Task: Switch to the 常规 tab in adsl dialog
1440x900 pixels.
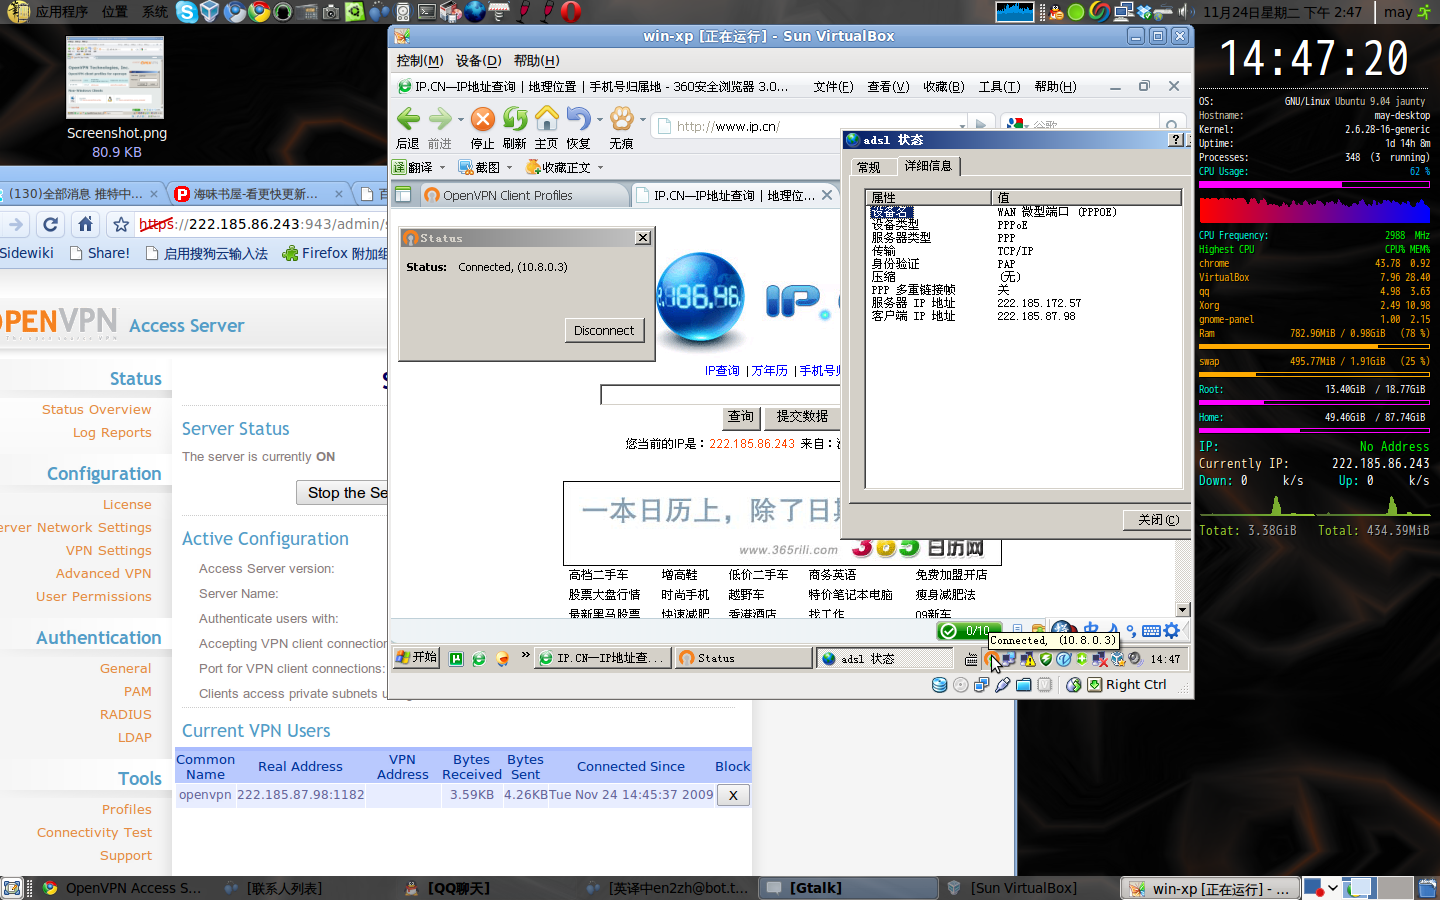Action: coord(869,167)
